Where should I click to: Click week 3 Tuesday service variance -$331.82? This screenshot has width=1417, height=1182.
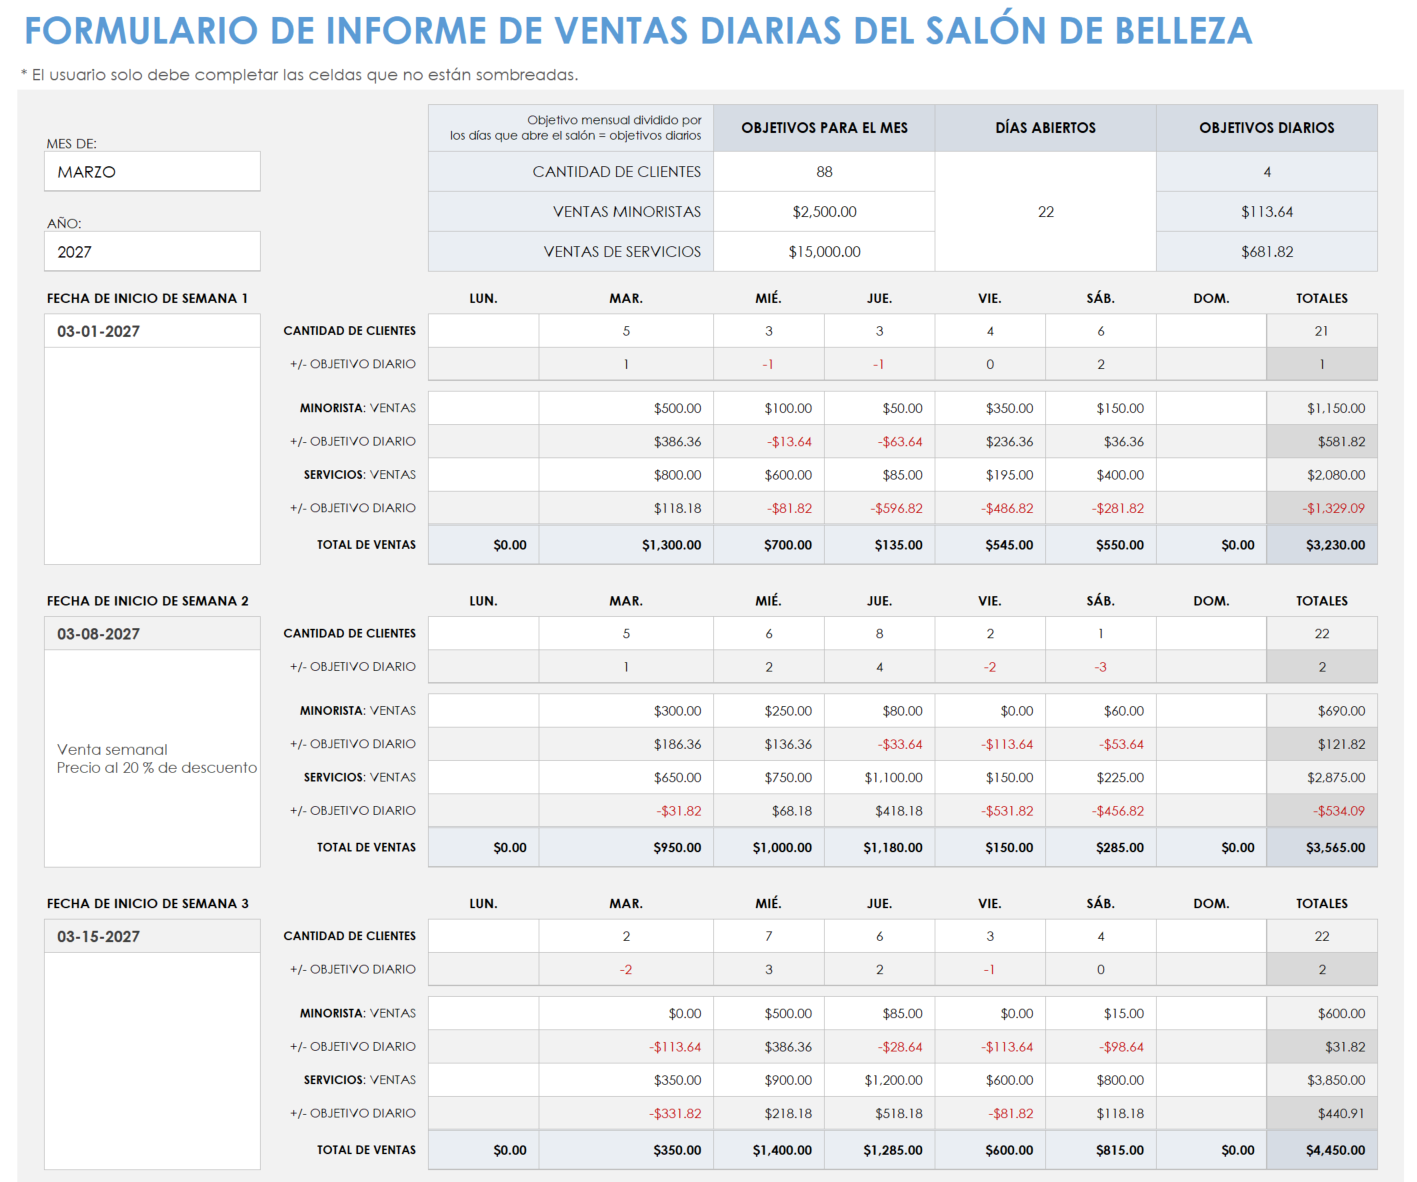[x=626, y=1113]
